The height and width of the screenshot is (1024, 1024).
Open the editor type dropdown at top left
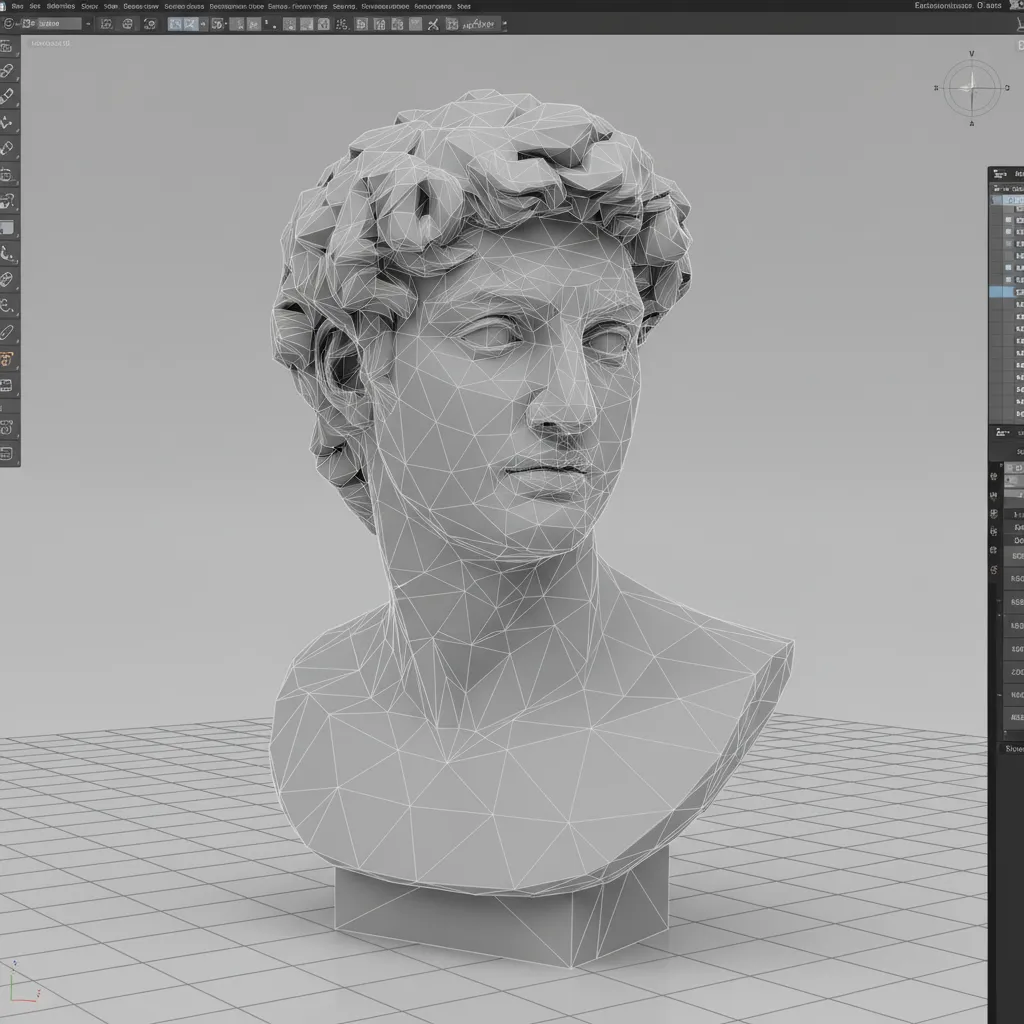(10, 22)
